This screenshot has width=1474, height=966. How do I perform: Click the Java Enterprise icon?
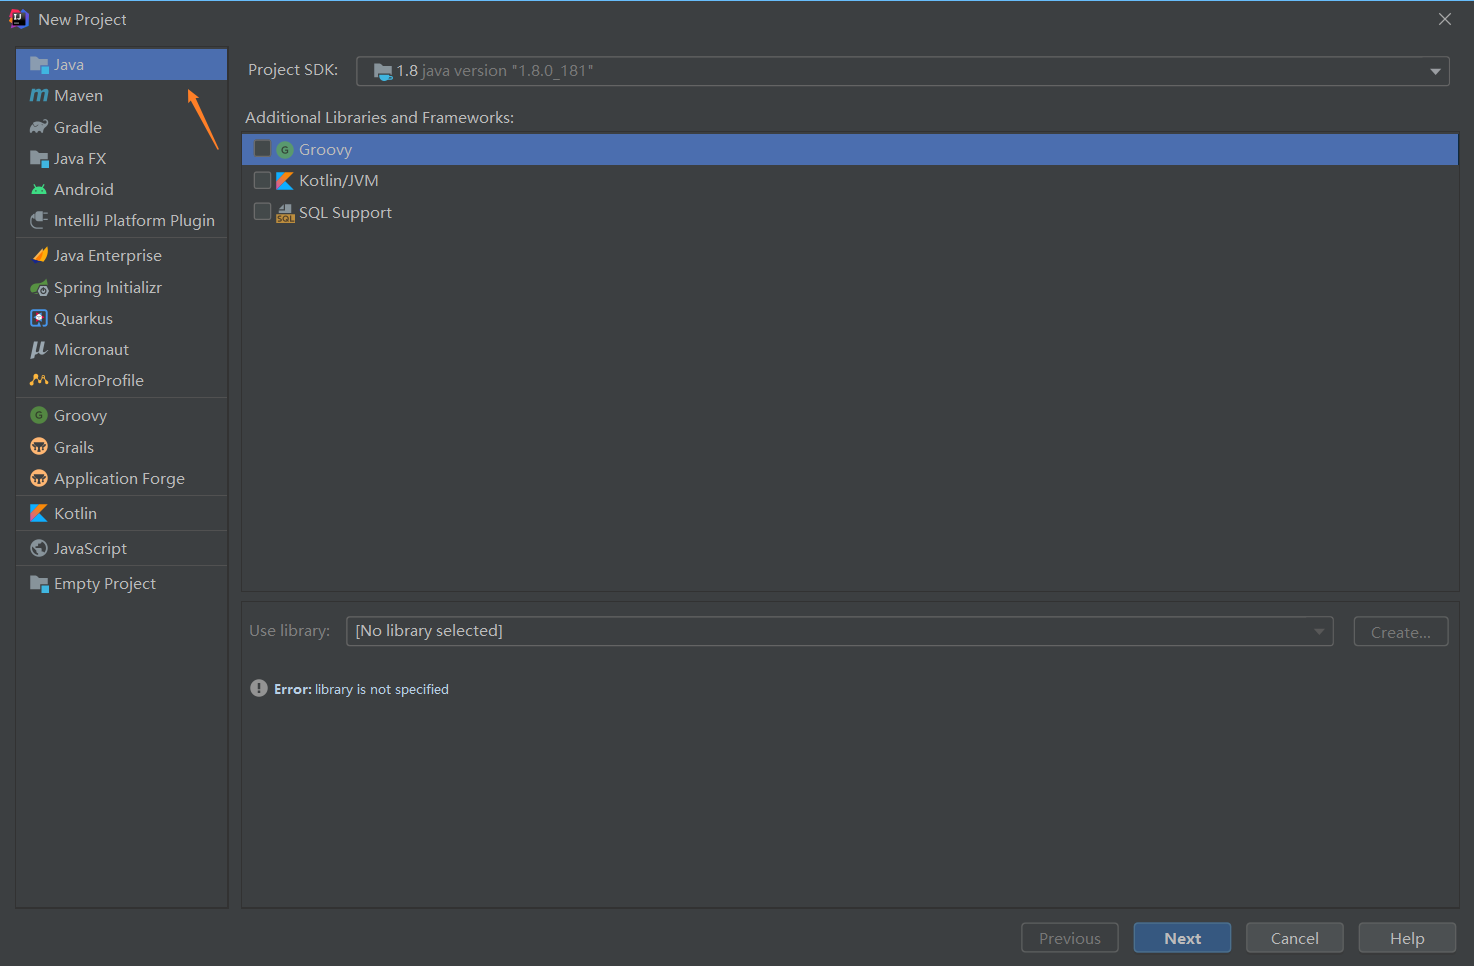point(39,255)
